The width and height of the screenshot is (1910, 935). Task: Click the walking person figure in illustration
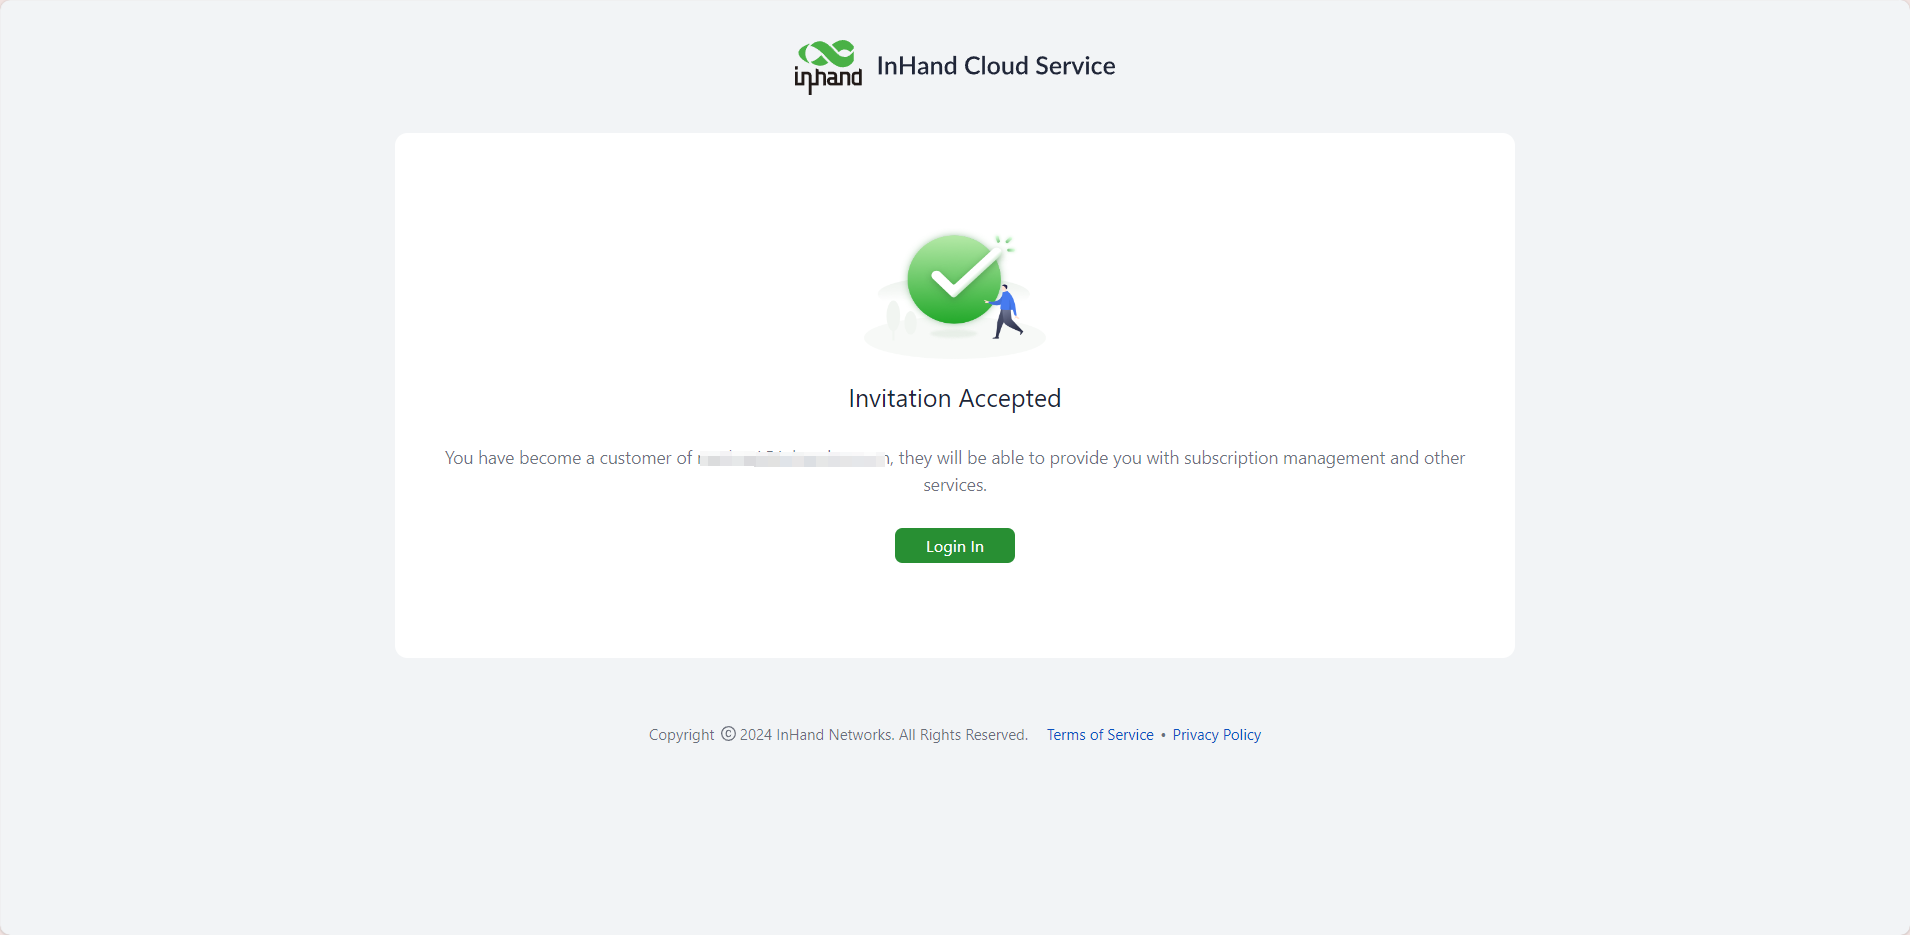(x=1004, y=312)
